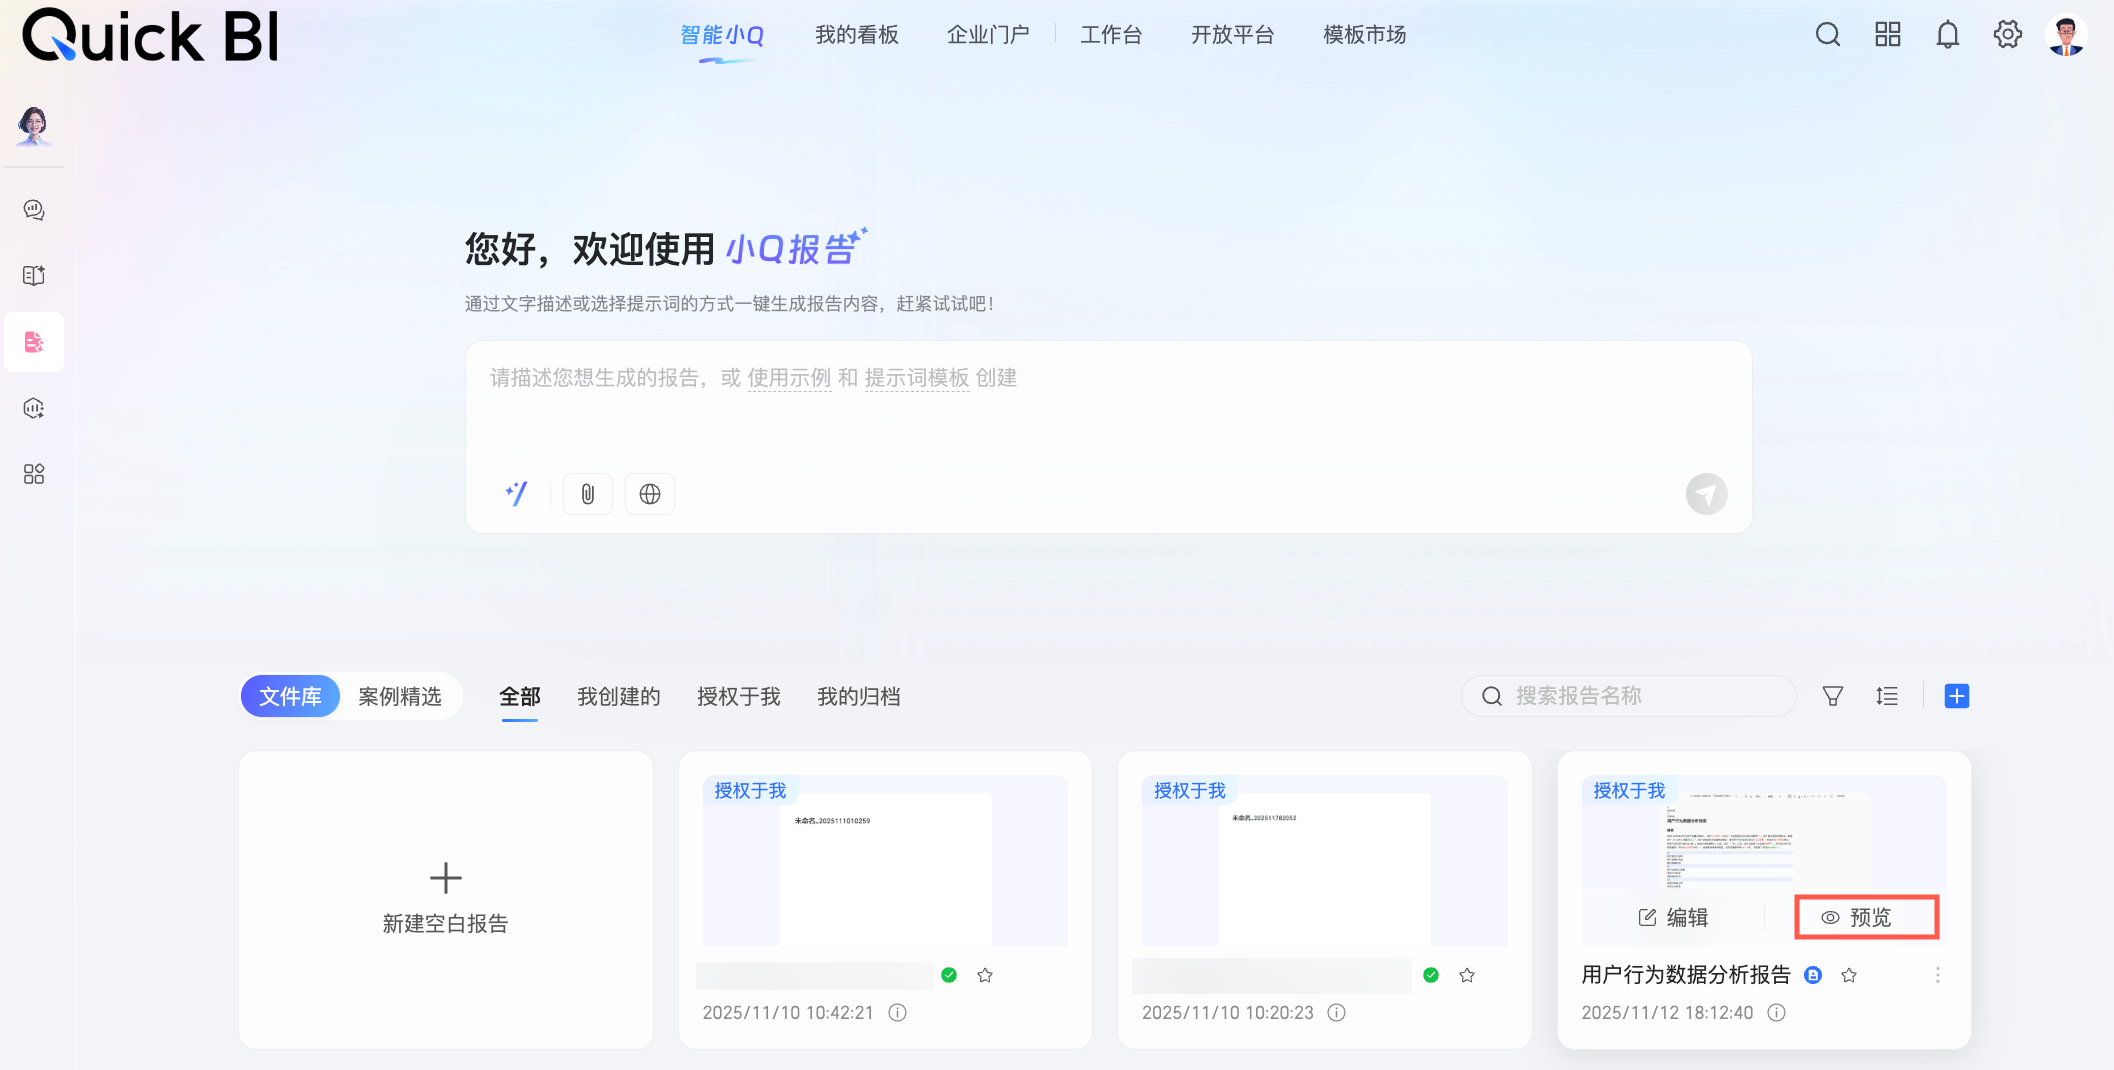Screen dimensions: 2114x1070
Task: Click the magic sparkle icon below prompt box
Action: (x=516, y=494)
